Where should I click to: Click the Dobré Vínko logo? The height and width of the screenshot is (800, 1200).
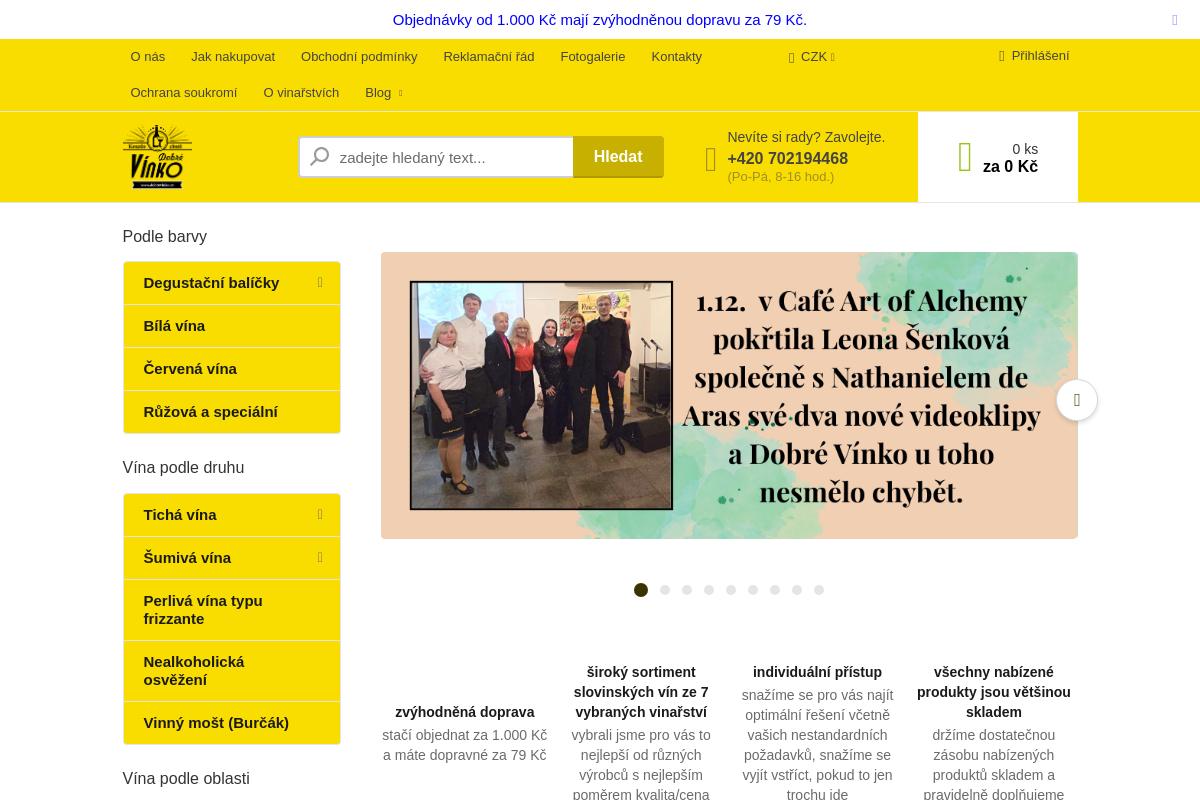pyautogui.click(x=157, y=157)
